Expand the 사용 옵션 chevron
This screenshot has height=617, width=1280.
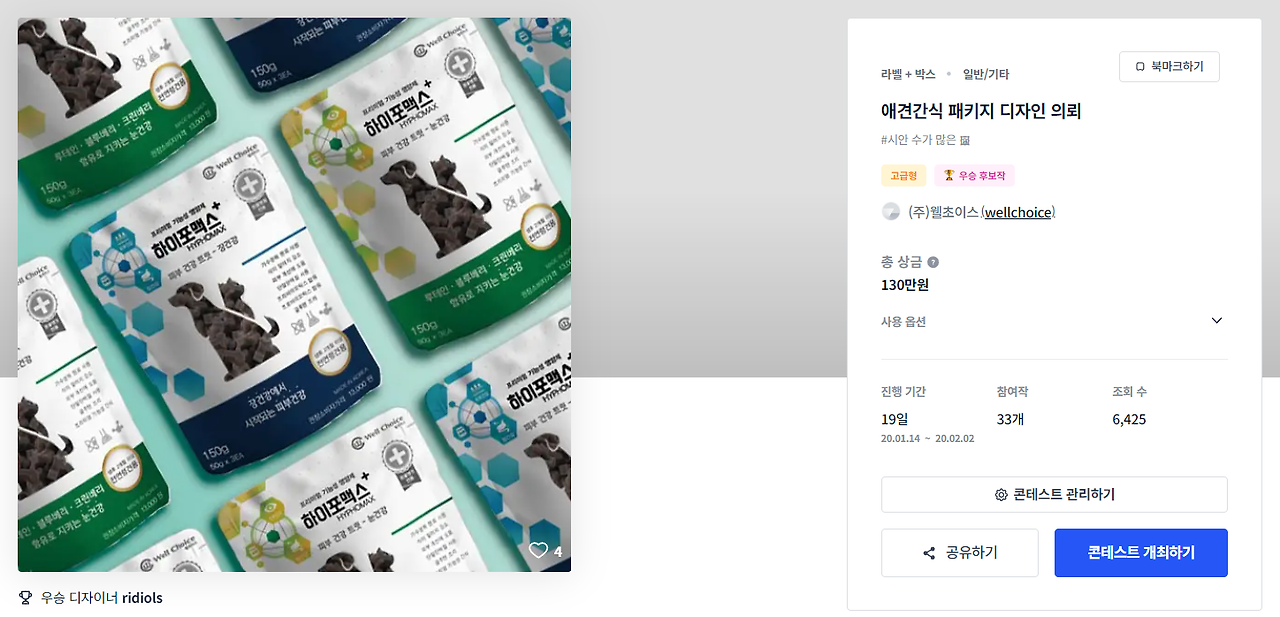(x=1217, y=321)
